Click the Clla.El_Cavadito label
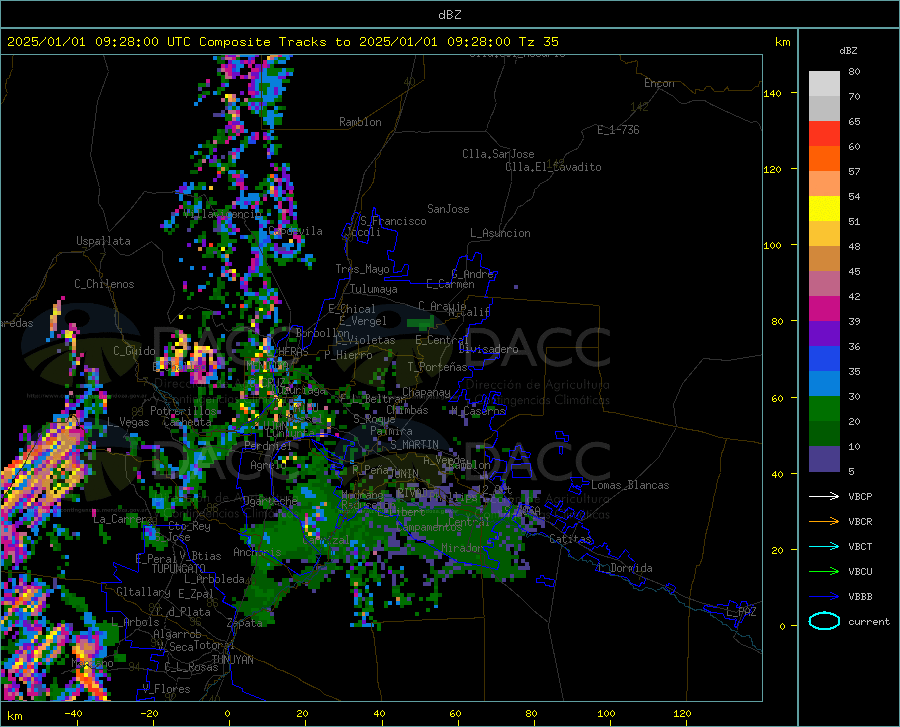Viewport: 900px width, 727px height. coord(553,167)
